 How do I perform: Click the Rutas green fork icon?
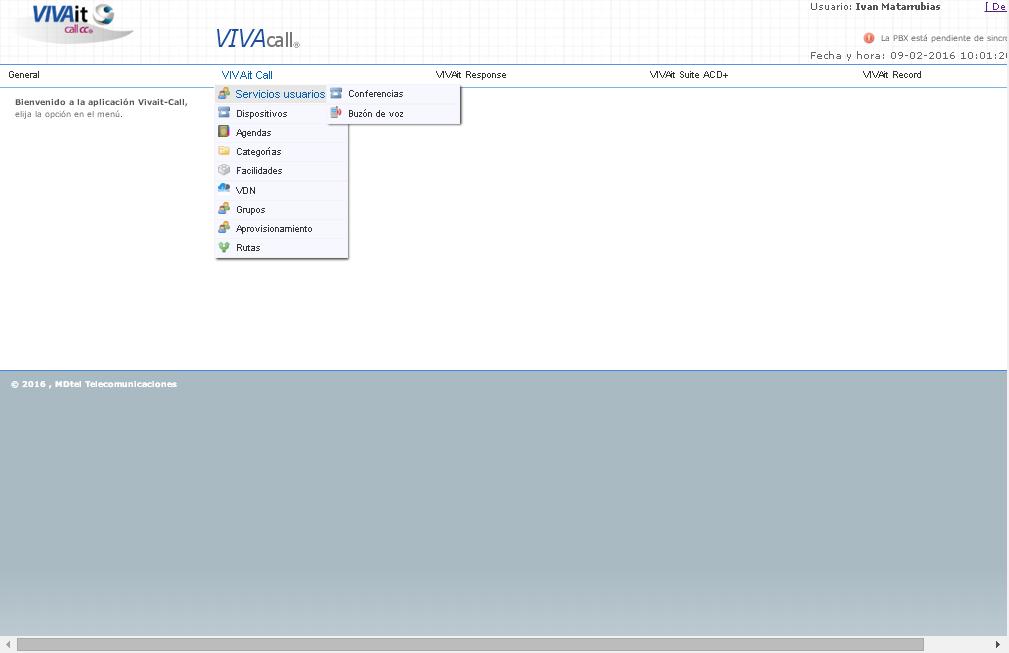point(224,247)
